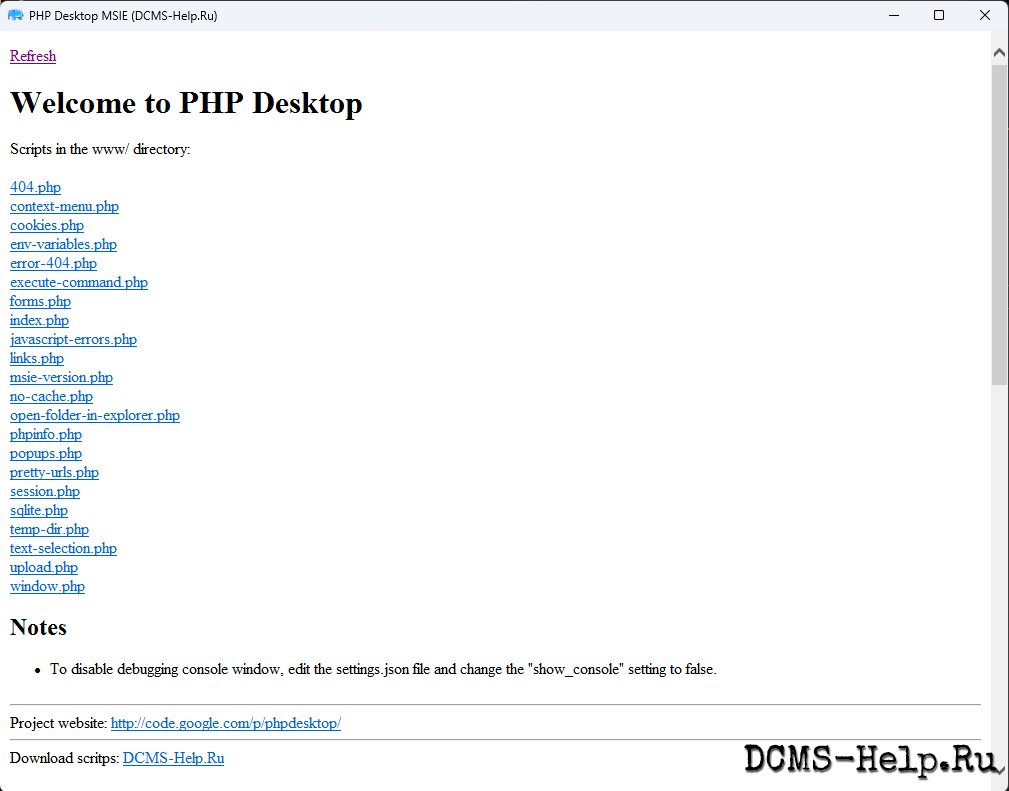Open open-folder-in-explorer.php

95,415
